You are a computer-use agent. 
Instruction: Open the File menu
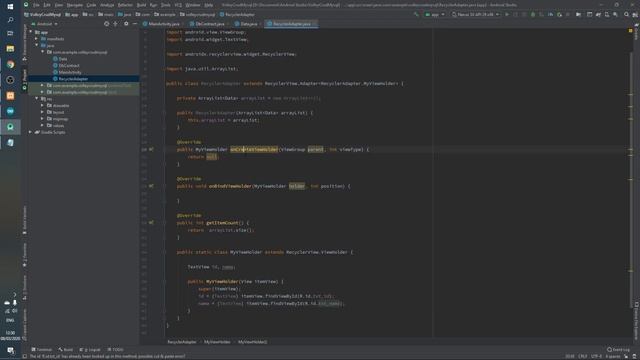36,5
